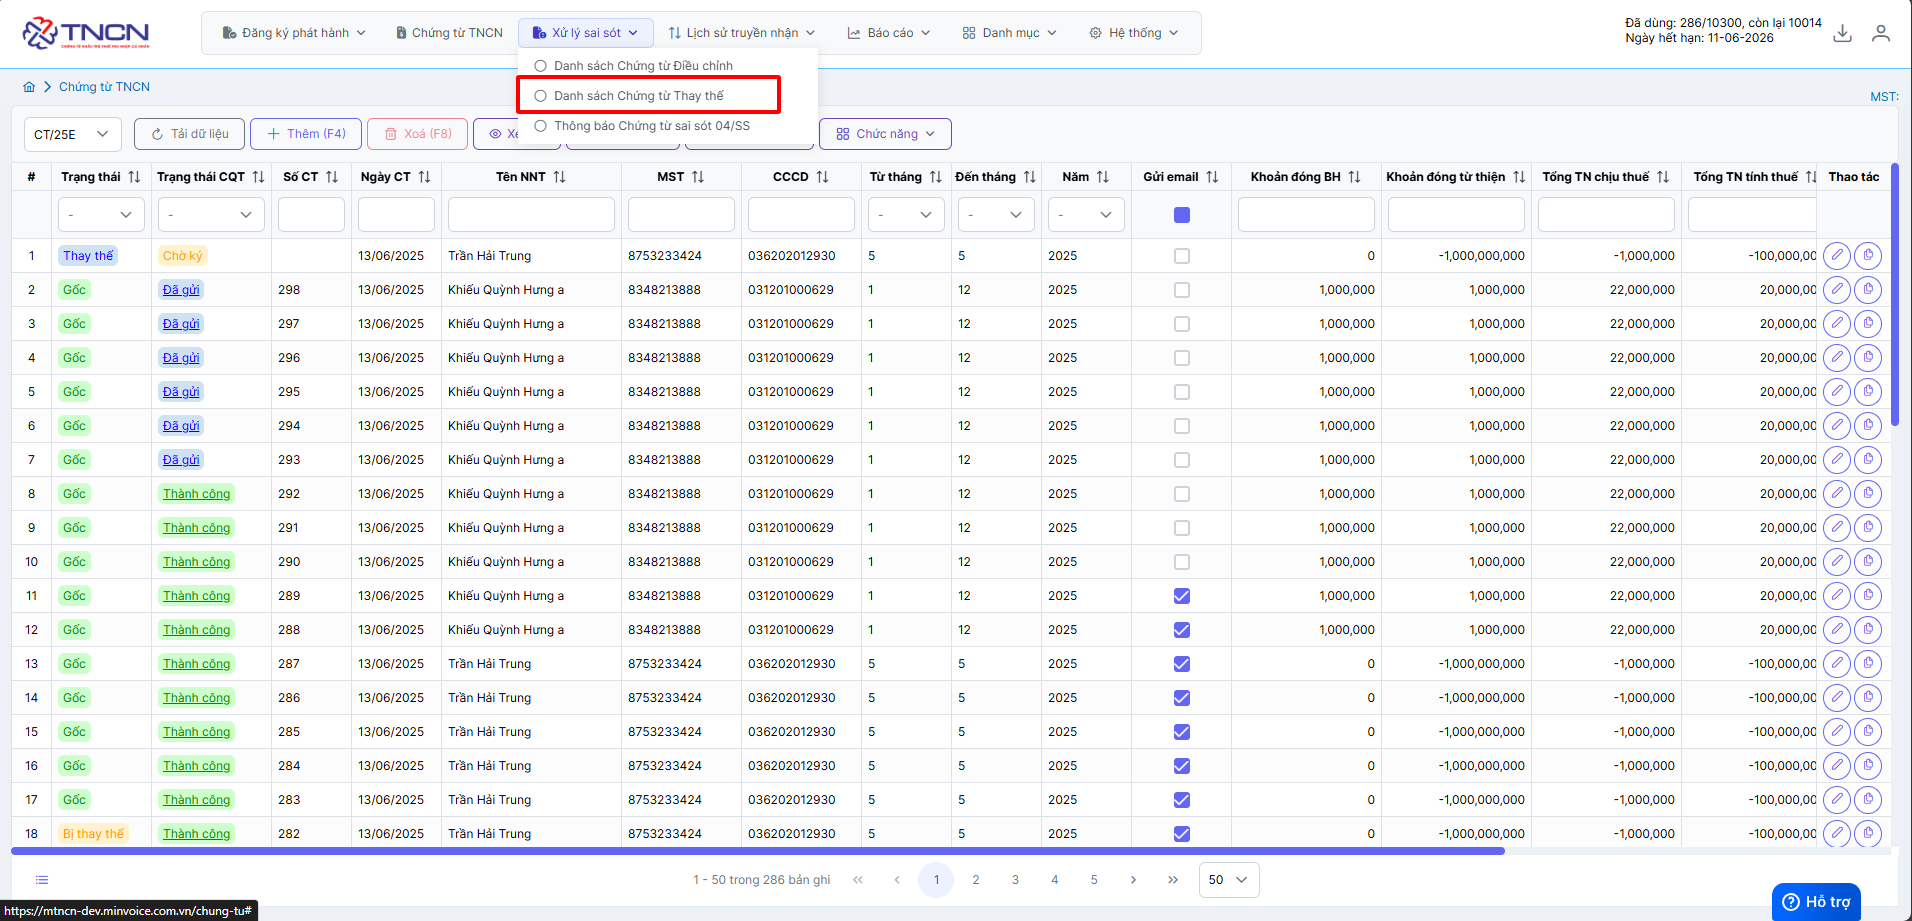The height and width of the screenshot is (921, 1912).
Task: Click Xoá (F8) button
Action: [x=418, y=134]
